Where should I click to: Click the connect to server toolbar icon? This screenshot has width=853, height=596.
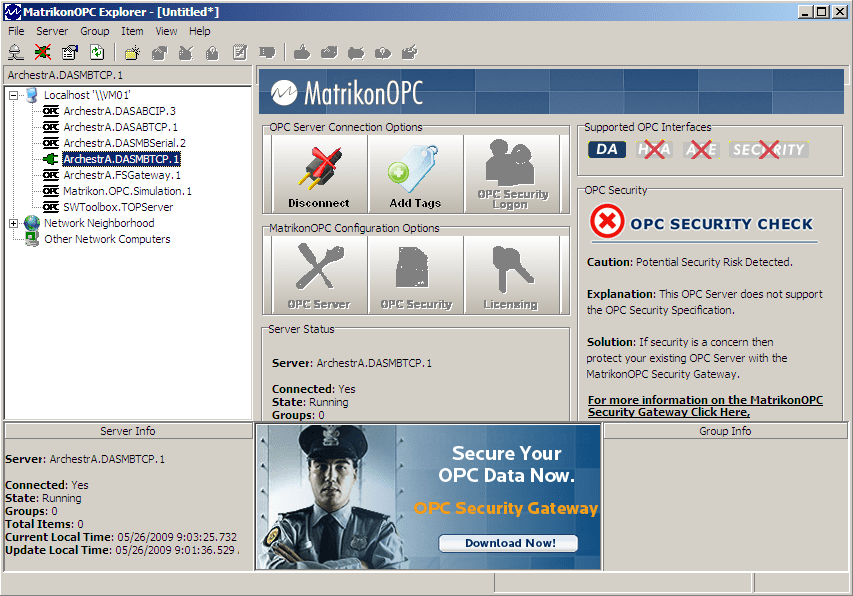(16, 52)
